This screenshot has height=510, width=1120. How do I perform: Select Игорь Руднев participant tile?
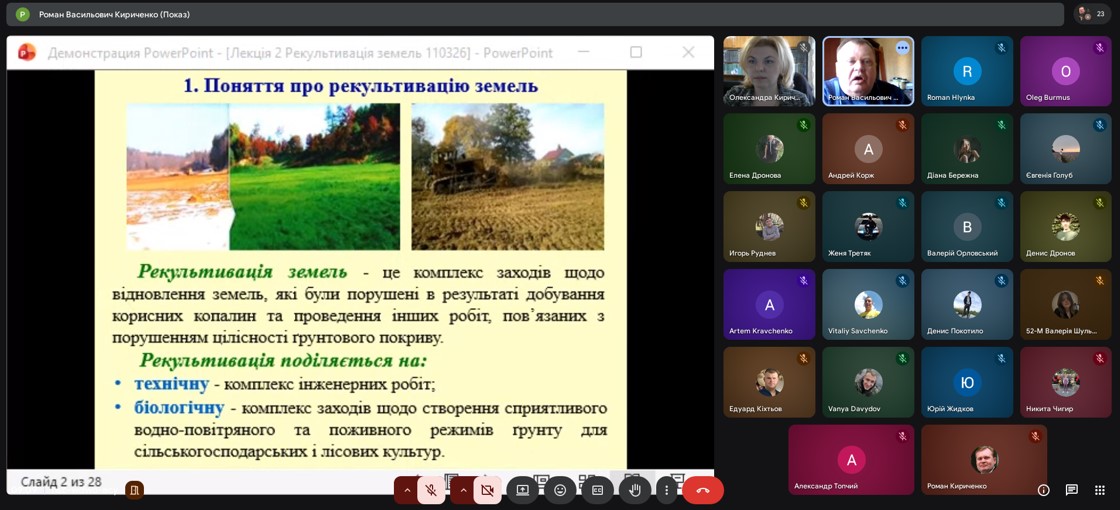769,227
